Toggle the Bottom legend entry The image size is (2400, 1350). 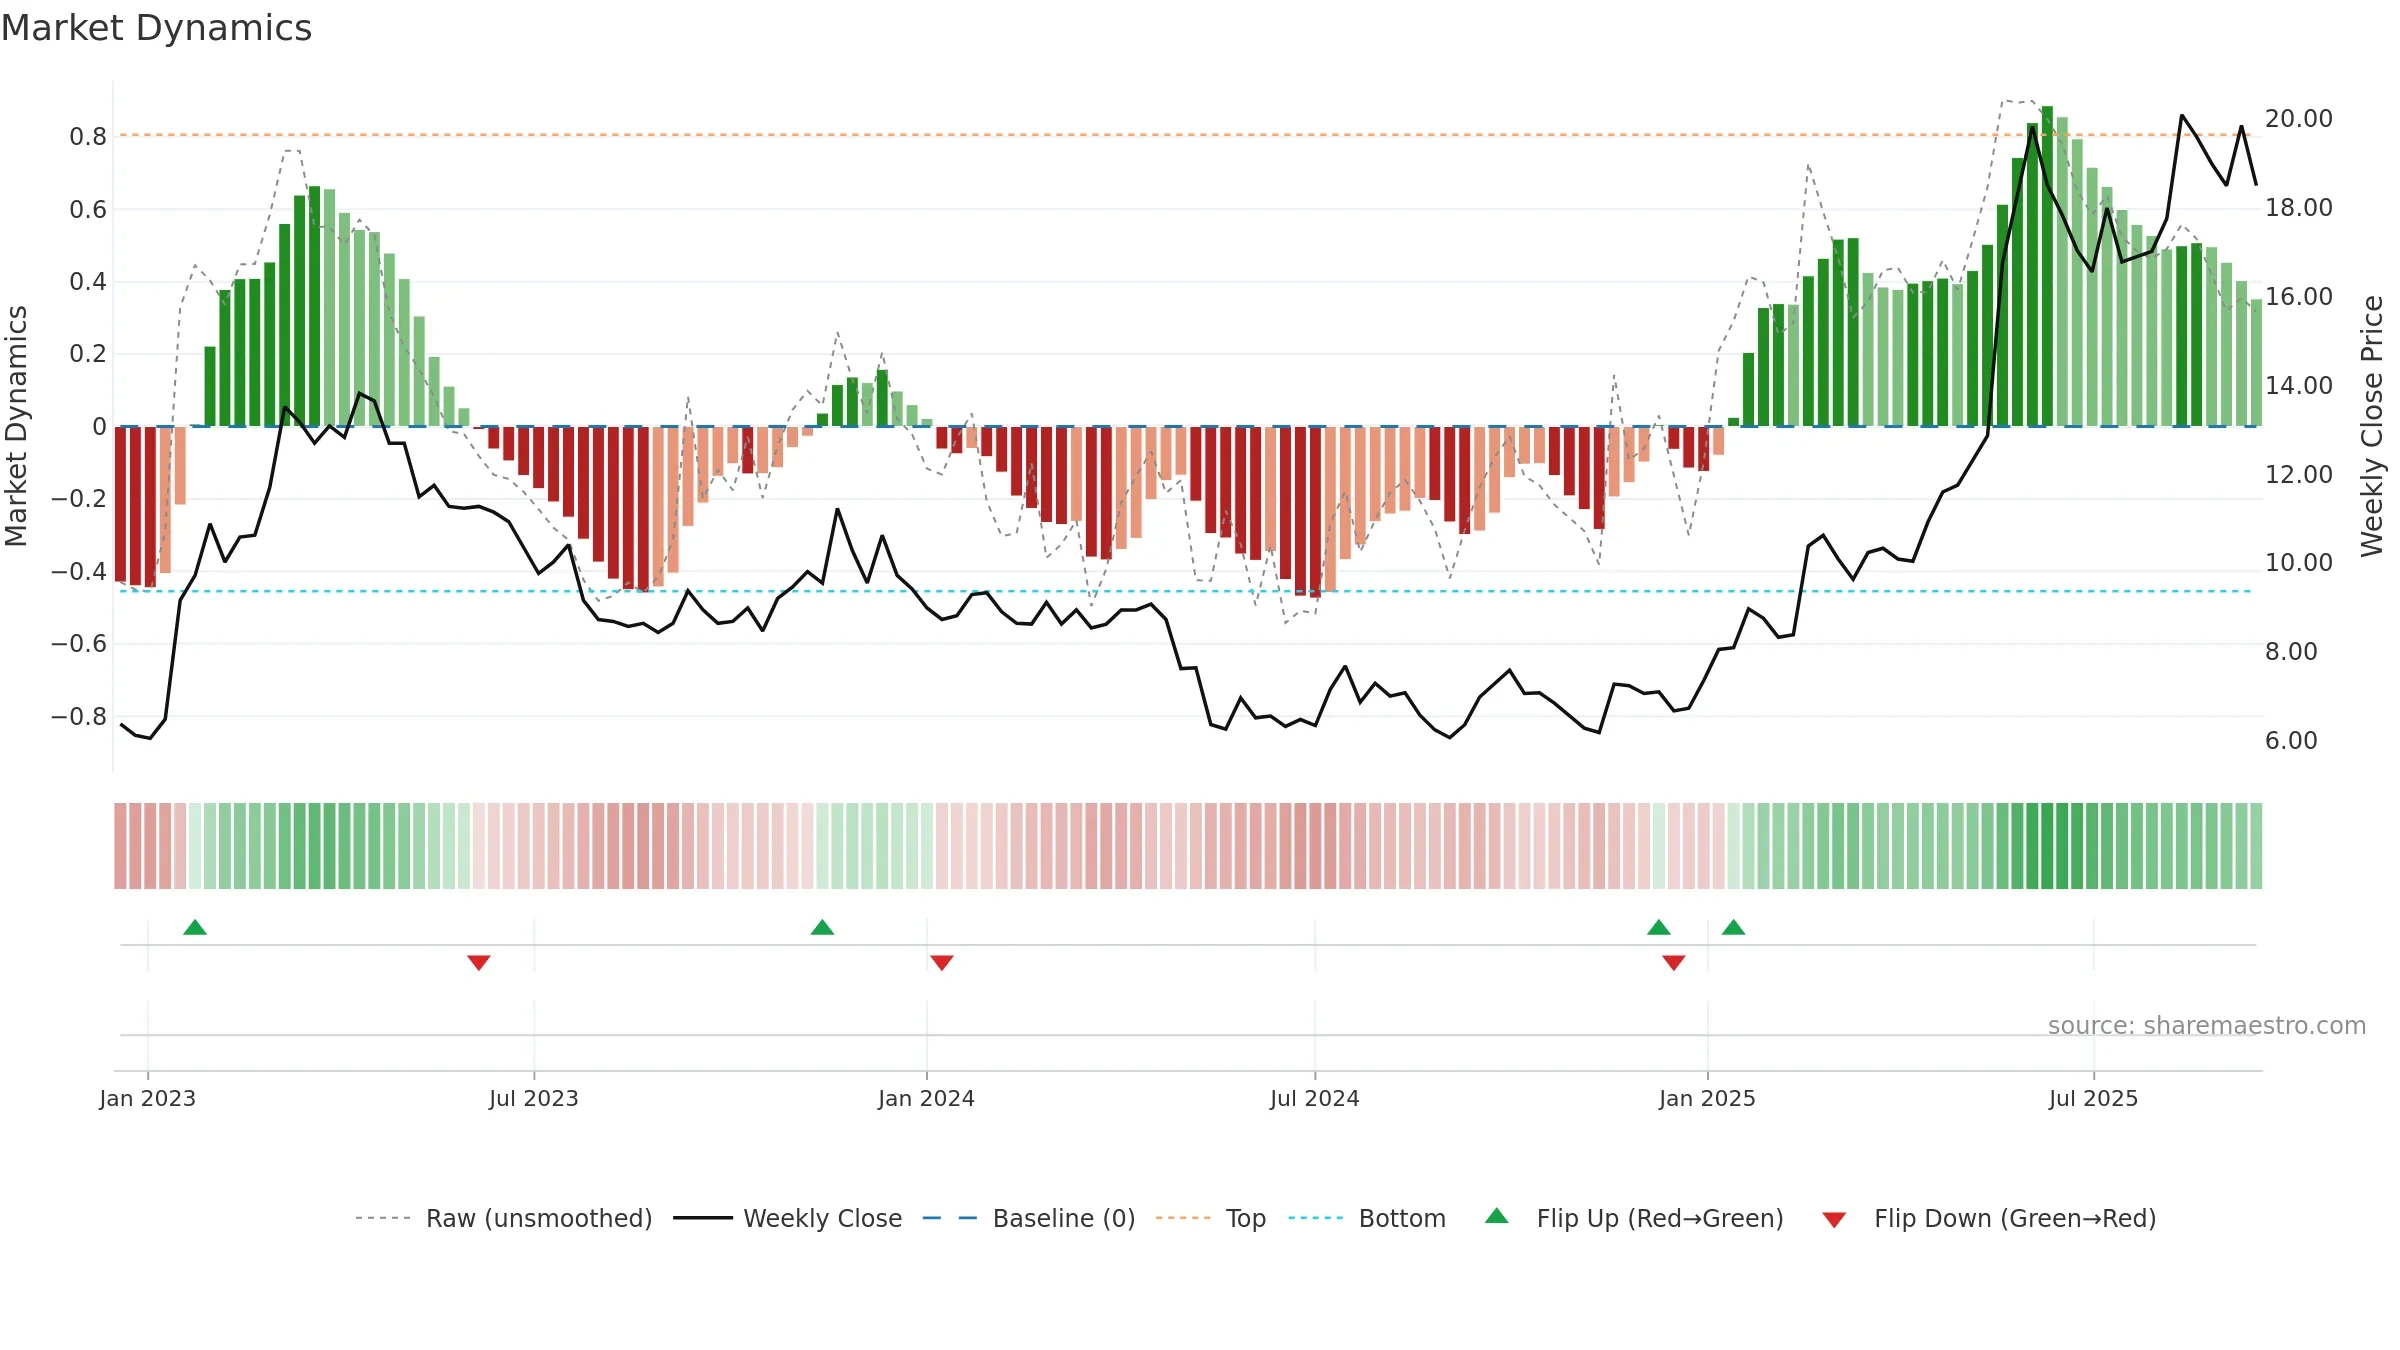point(1367,1218)
